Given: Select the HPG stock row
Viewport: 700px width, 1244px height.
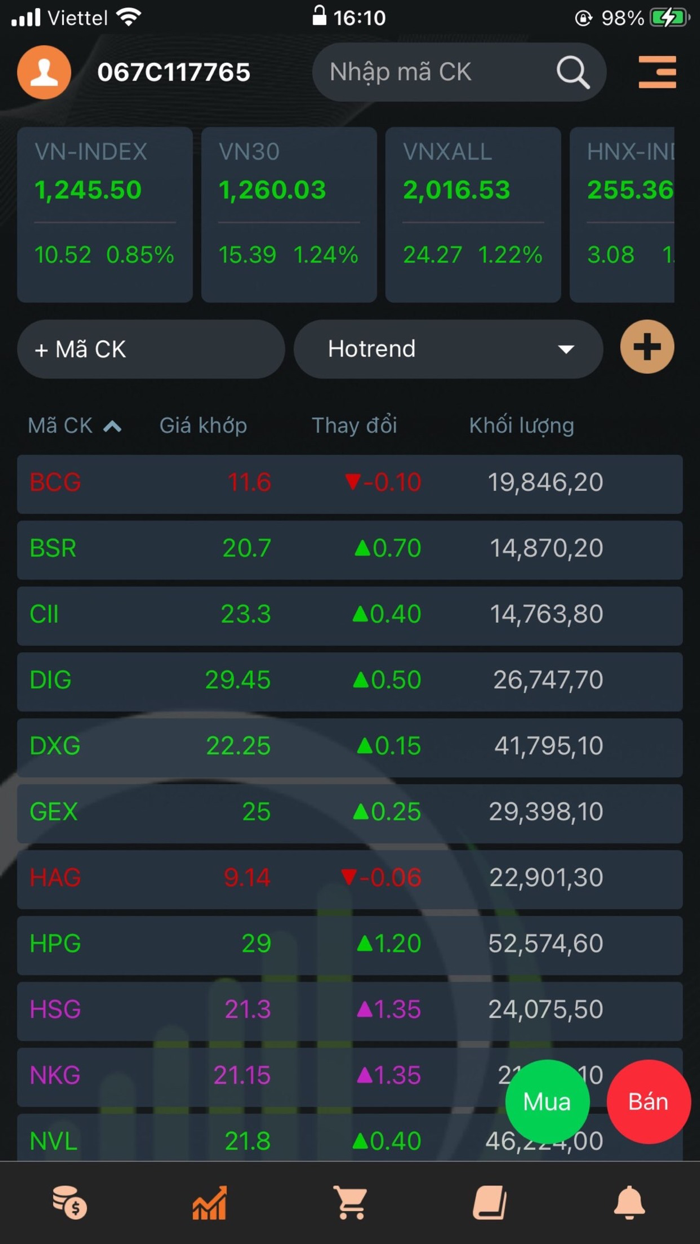Looking at the screenshot, I should [349, 944].
